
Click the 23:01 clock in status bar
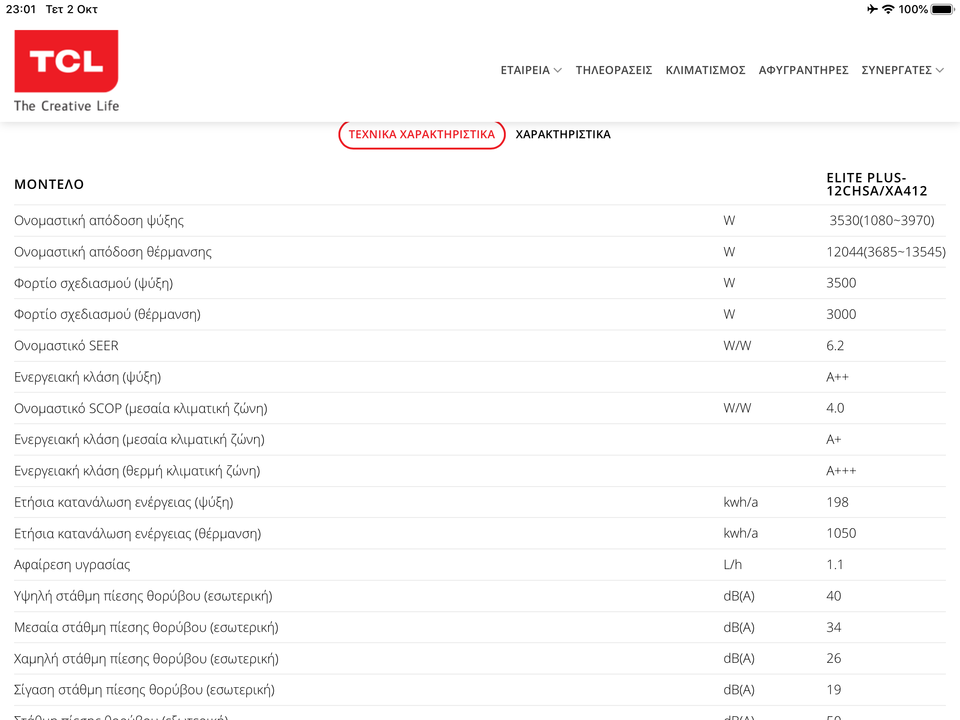21,9
